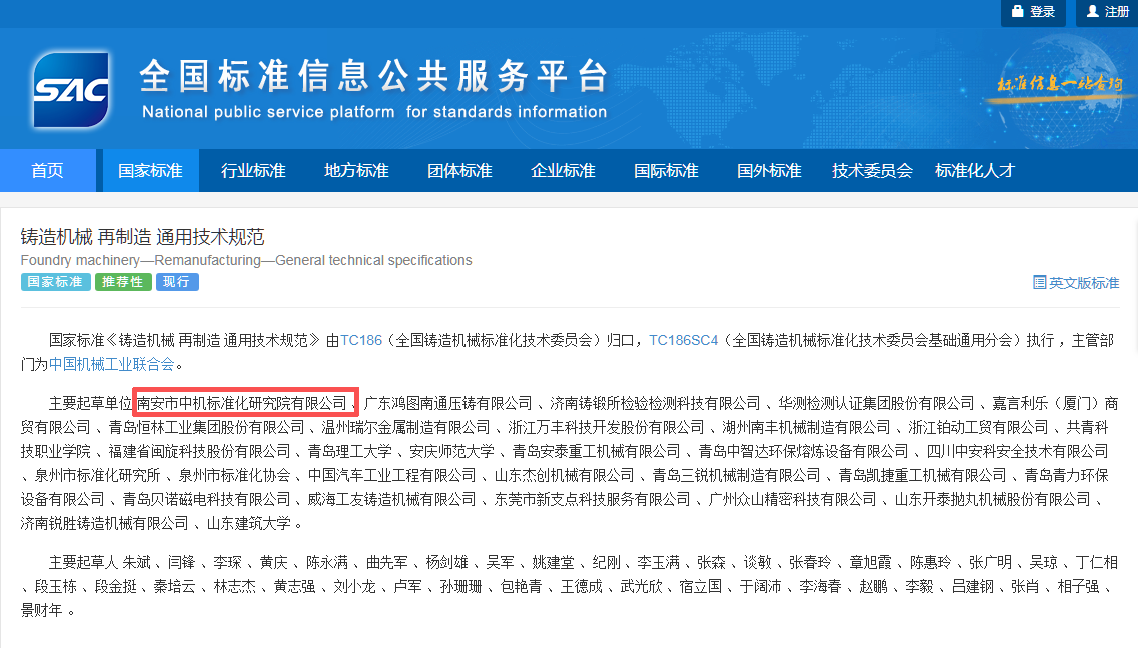Navigate to 国际标准 menu item
Image resolution: width=1138 pixels, height=648 pixels.
tap(666, 170)
